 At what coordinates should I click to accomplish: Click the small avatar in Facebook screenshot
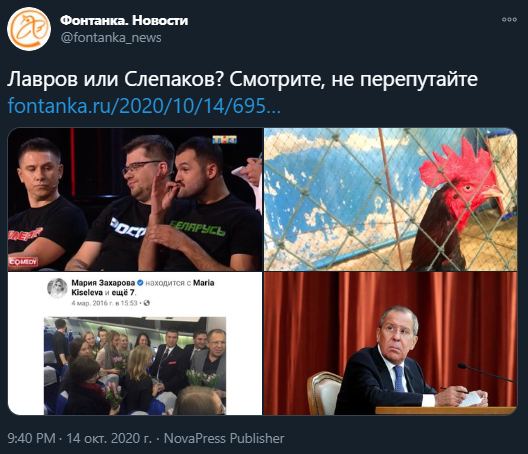57,288
